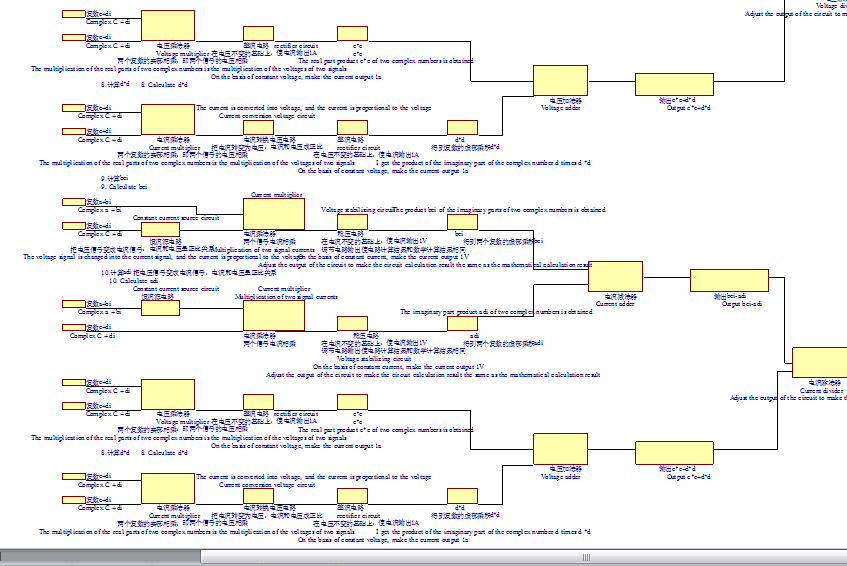
Task: Select the small bci output block
Action: coord(462,221)
